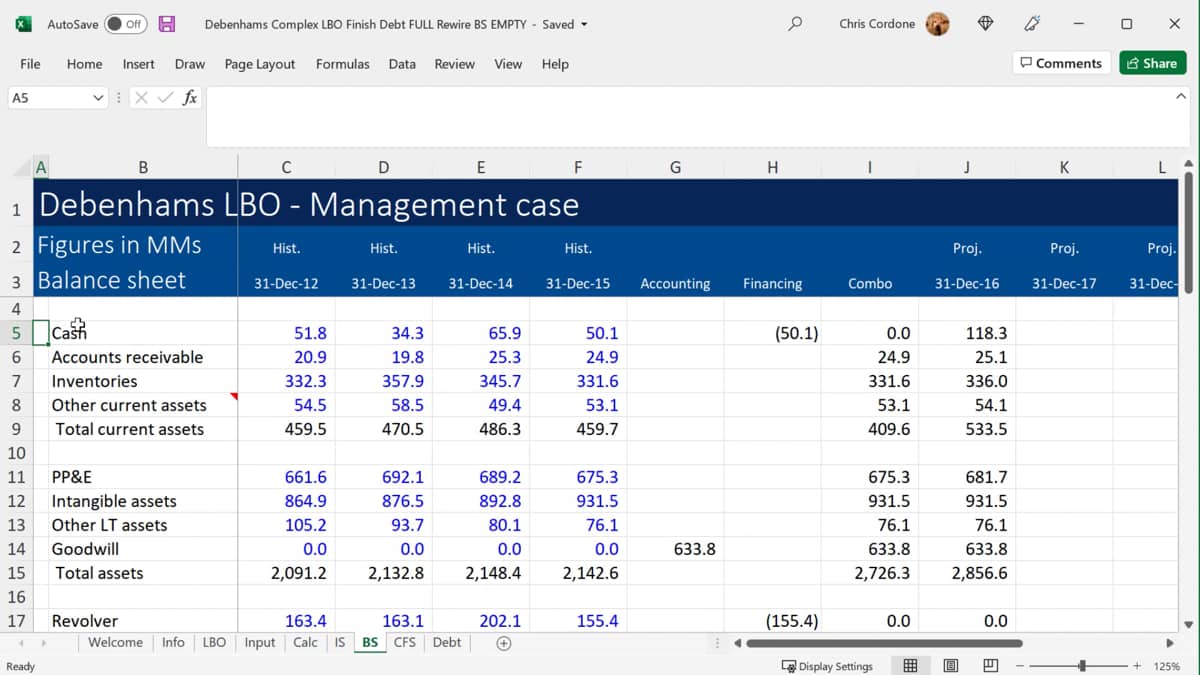Screen dimensions: 1200x675
Task: Click the financing (50.1) cash cell
Action: 772,333
